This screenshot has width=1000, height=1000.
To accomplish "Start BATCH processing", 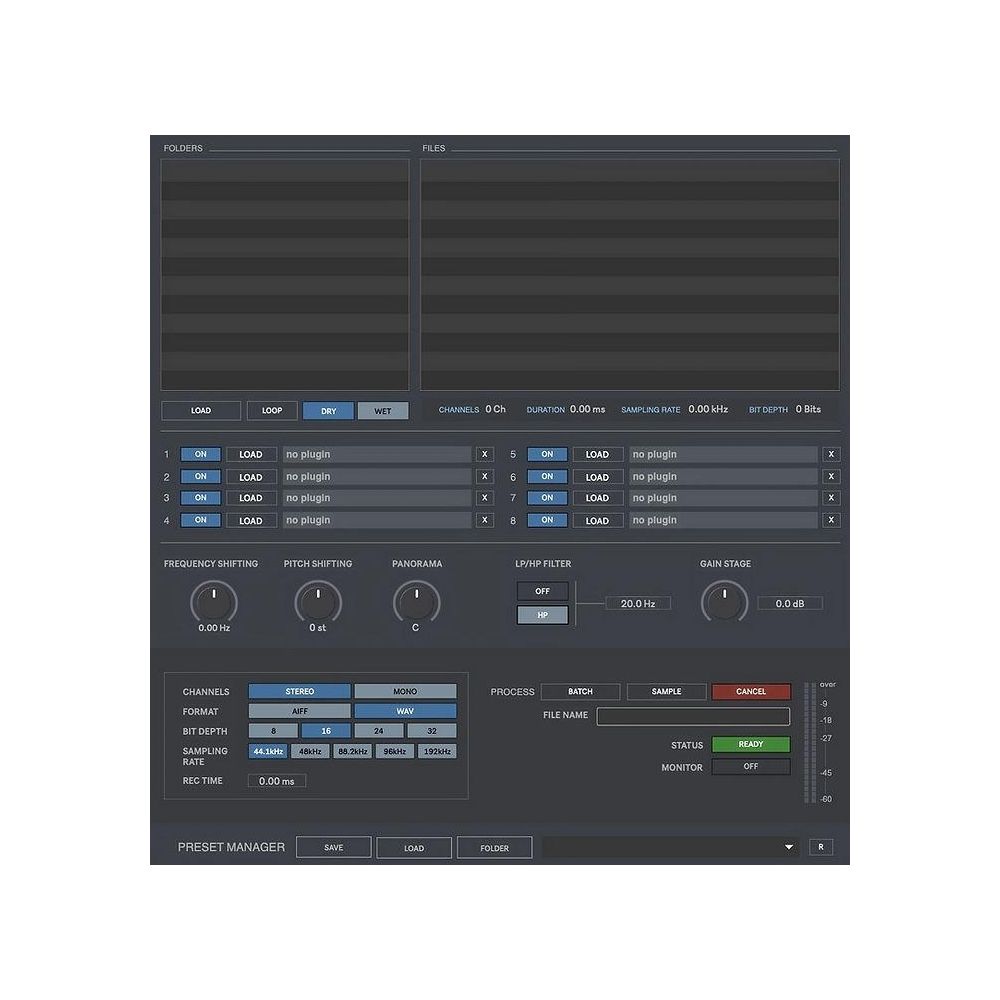I will tap(580, 691).
